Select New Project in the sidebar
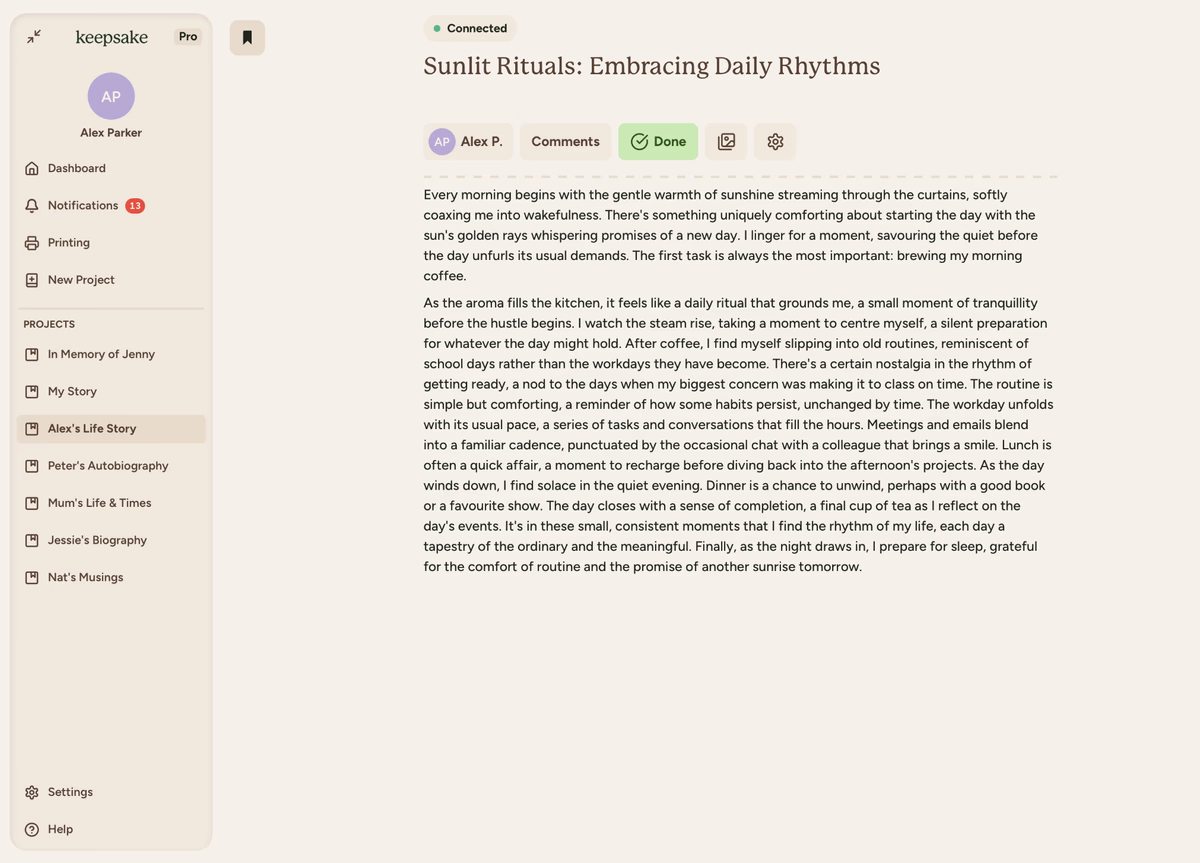Viewport: 1200px width, 863px height. coord(81,280)
